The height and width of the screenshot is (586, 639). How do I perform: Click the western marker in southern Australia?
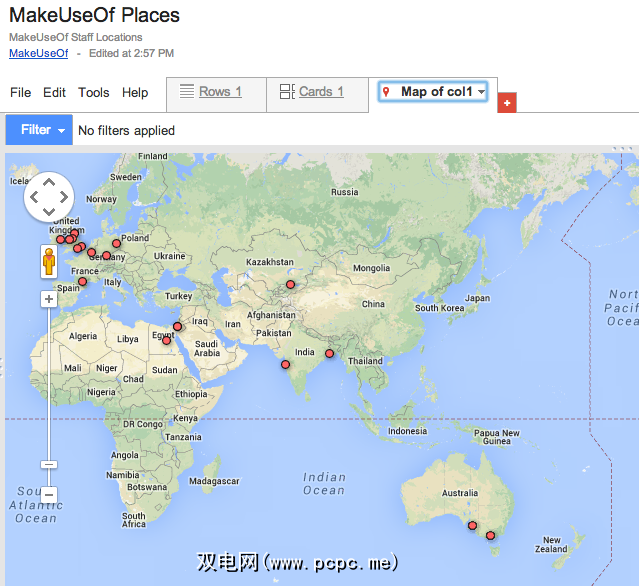click(x=472, y=525)
